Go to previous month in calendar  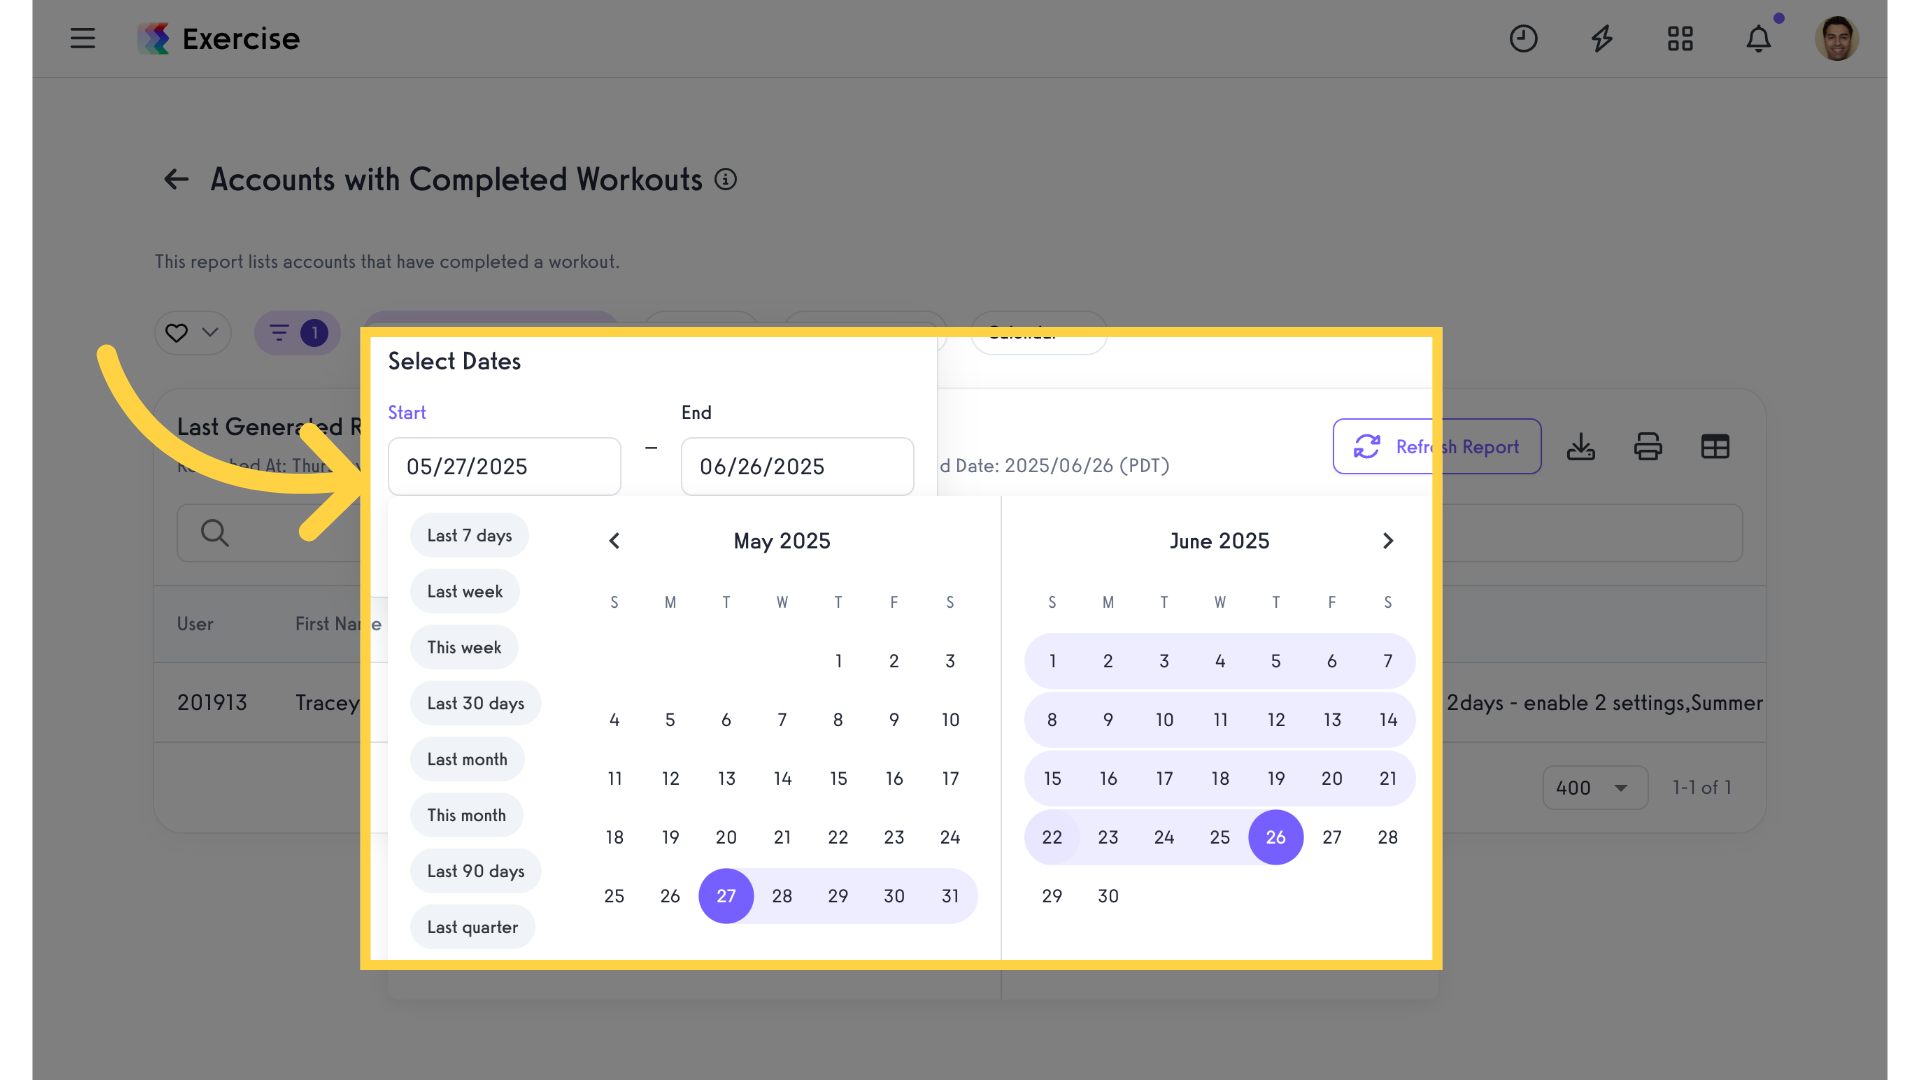(614, 541)
